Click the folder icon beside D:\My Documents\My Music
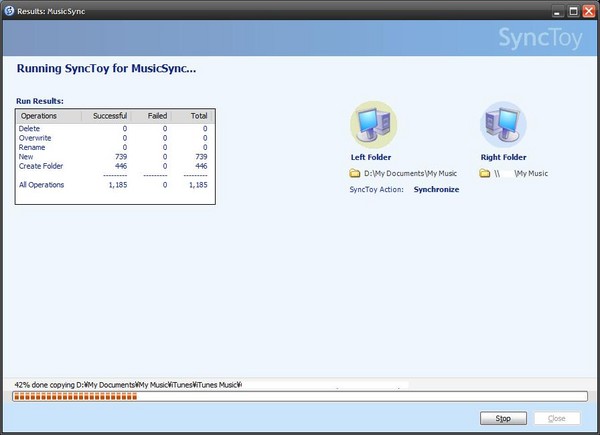The height and width of the screenshot is (435, 600). [355, 173]
